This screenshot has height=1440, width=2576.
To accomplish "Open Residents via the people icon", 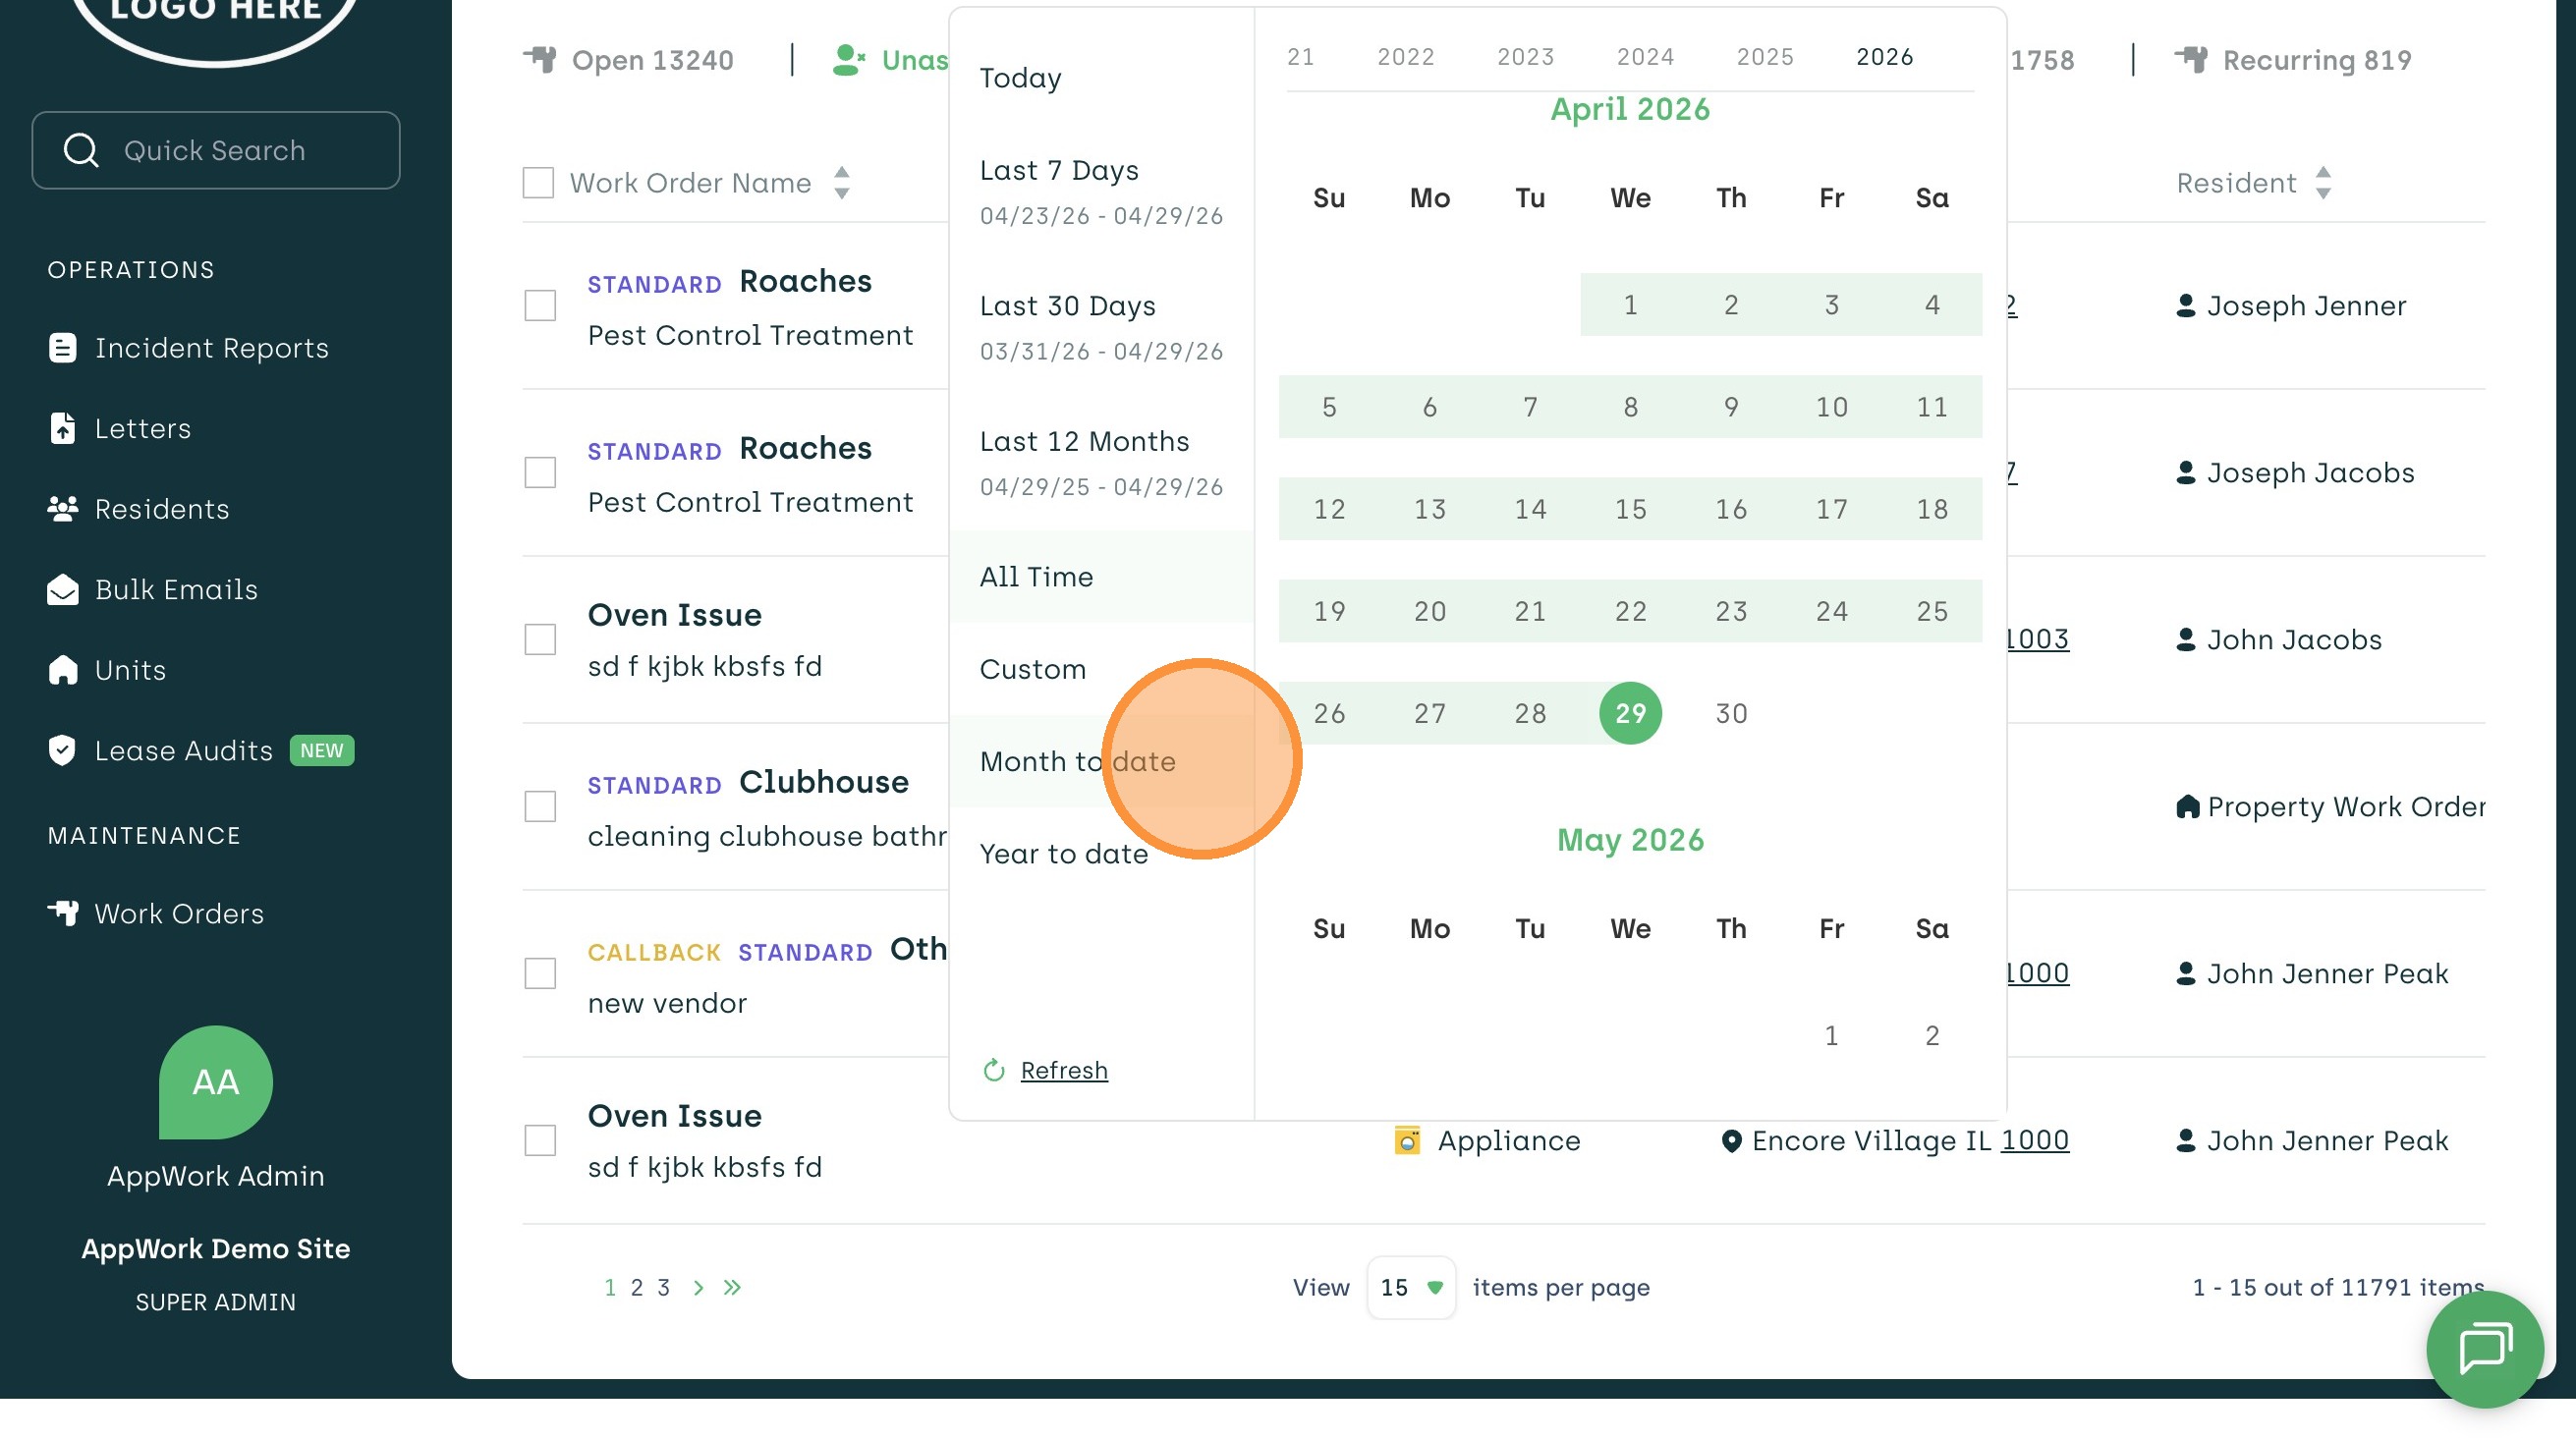I will click(x=62, y=509).
